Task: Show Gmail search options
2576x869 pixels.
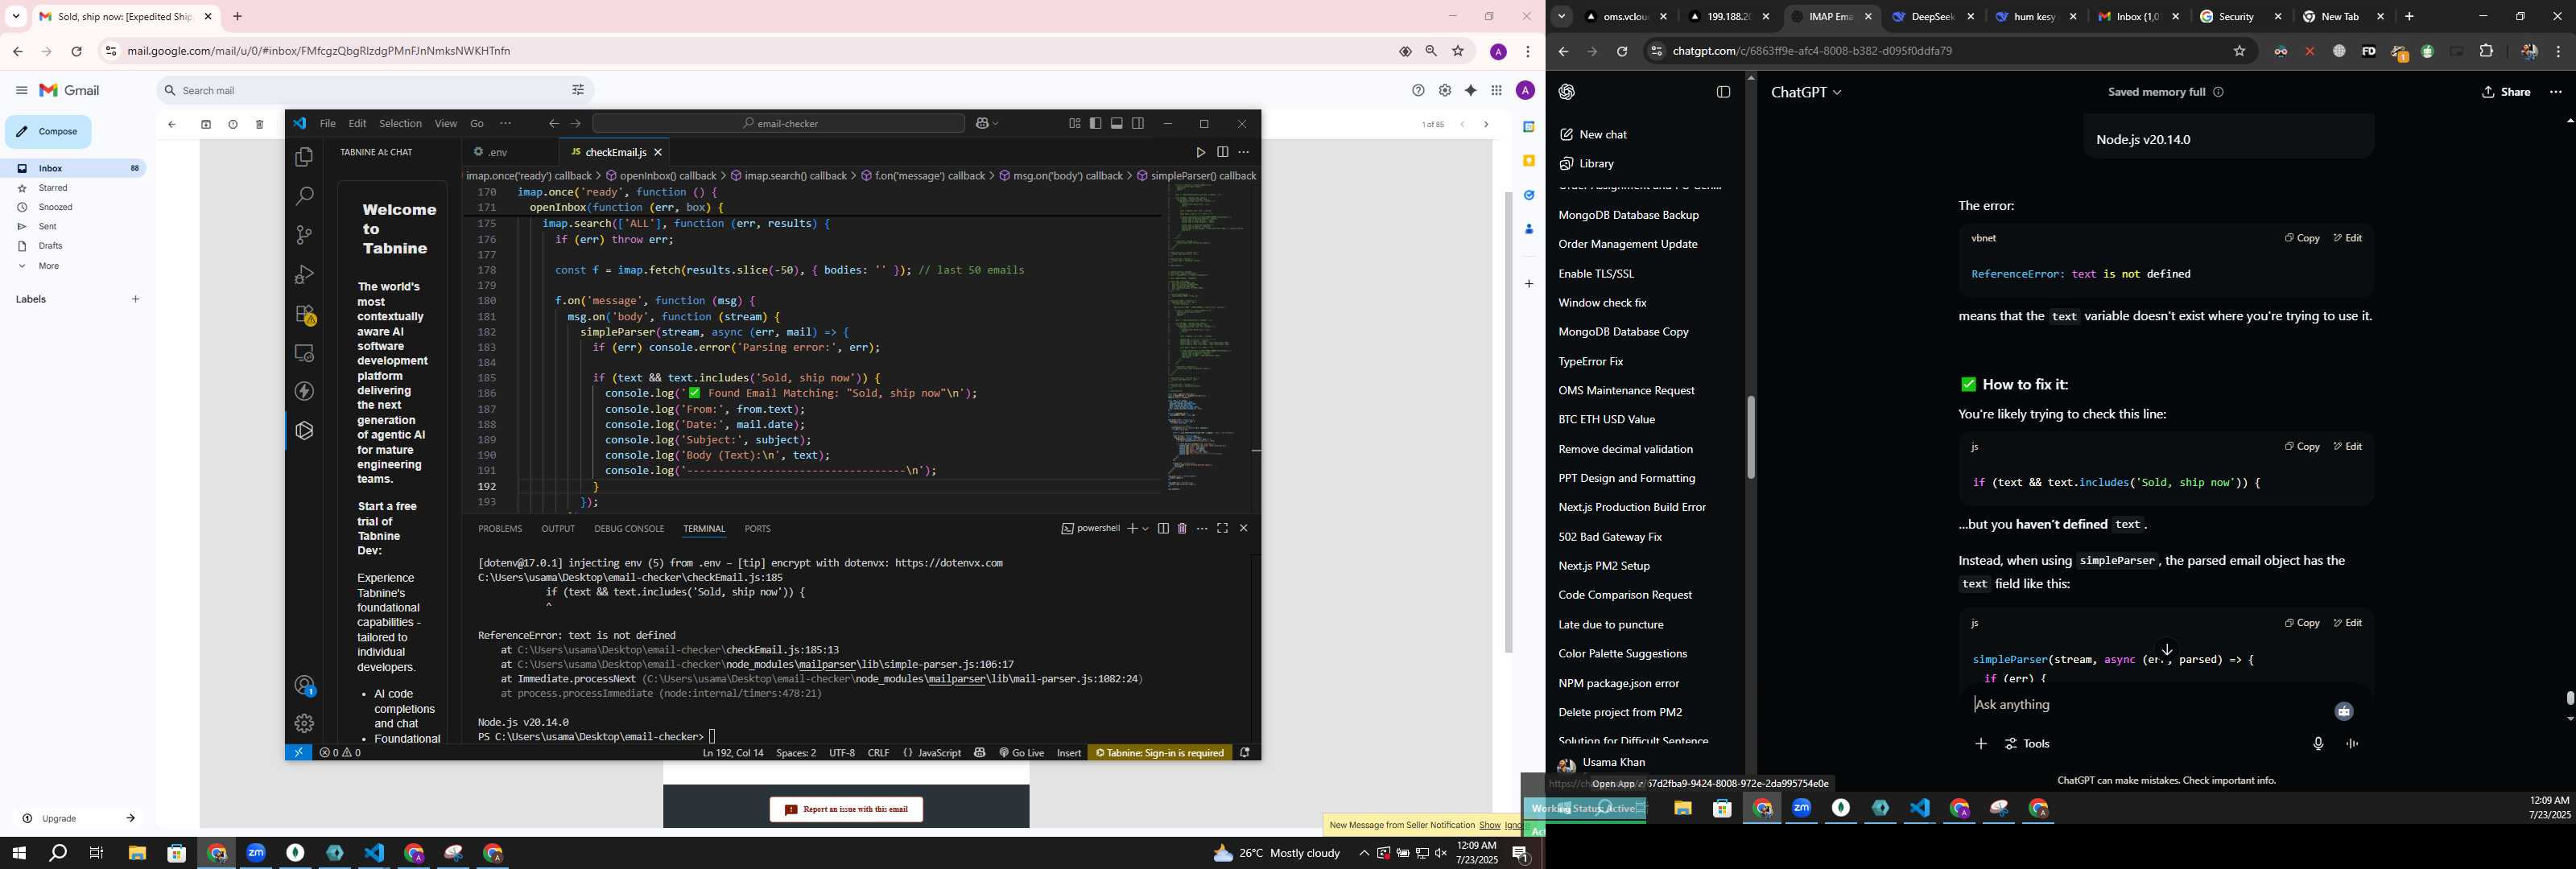Action: click(578, 91)
